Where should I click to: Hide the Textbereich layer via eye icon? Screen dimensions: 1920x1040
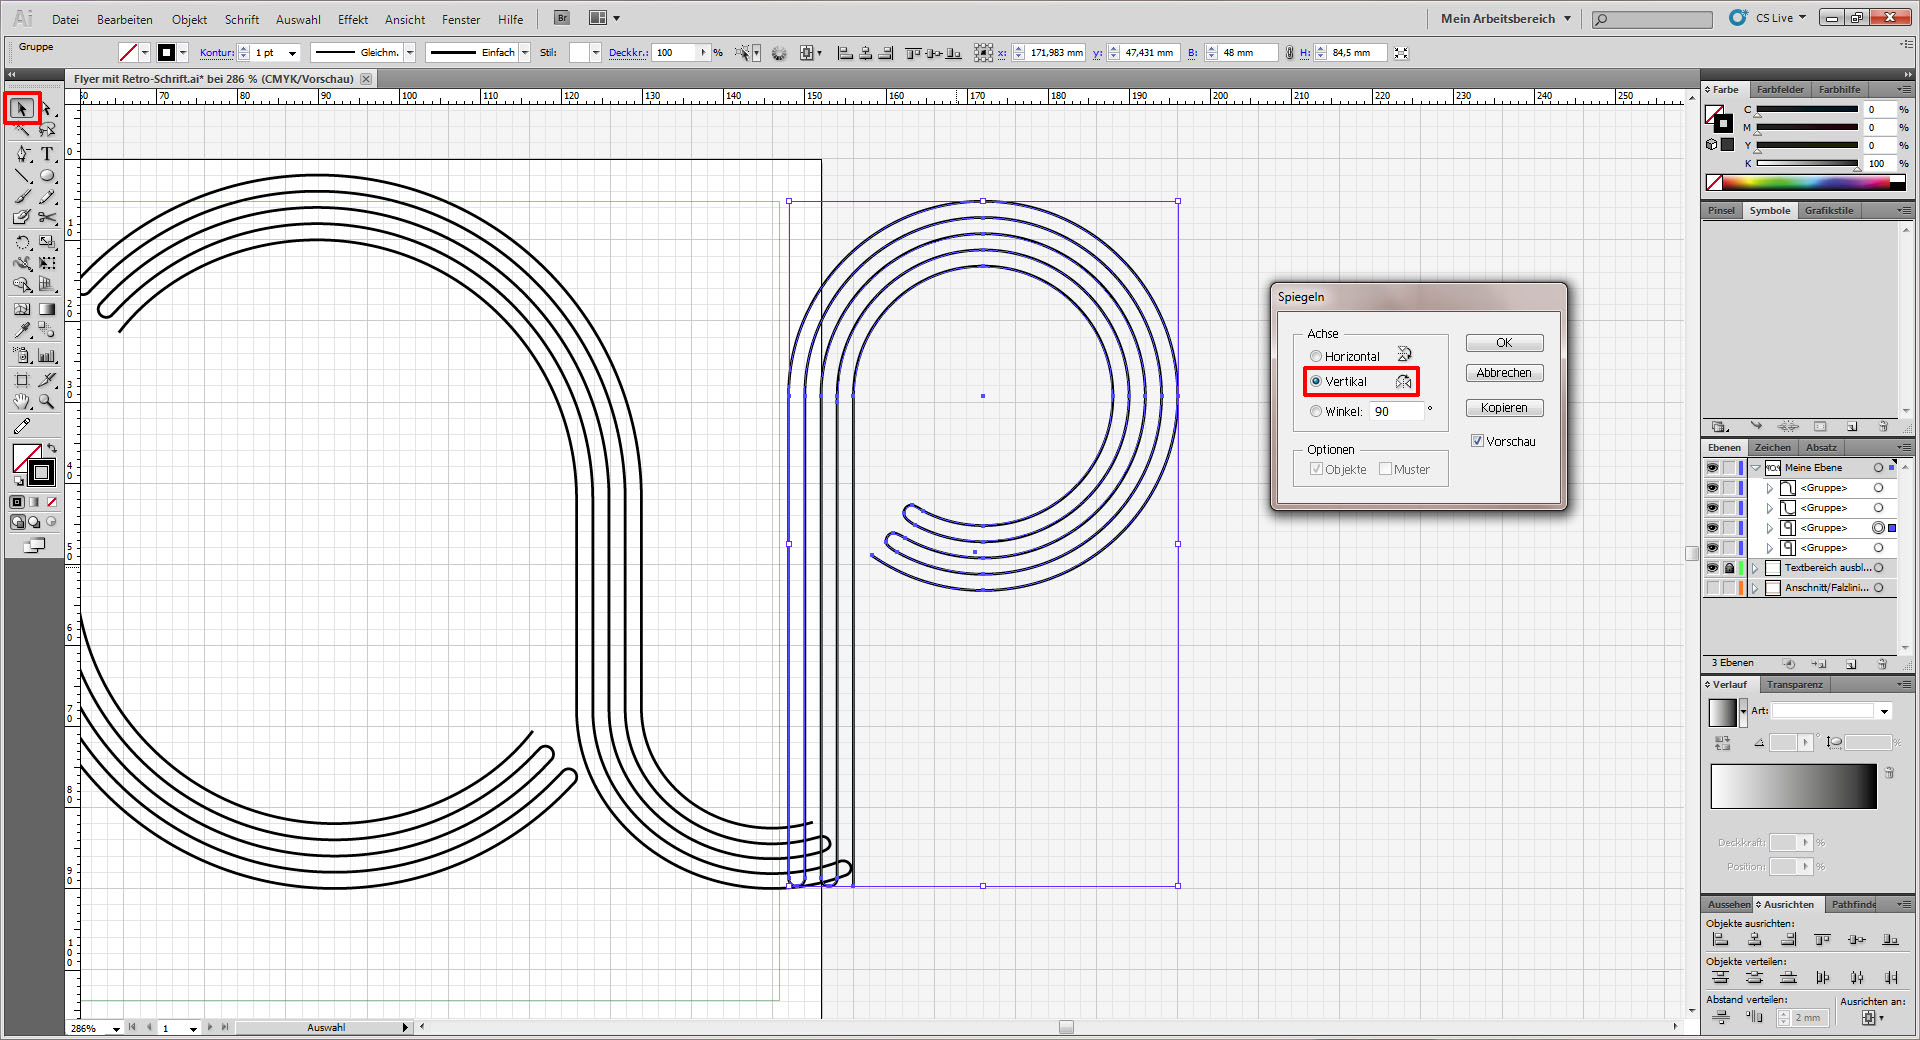[x=1712, y=568]
